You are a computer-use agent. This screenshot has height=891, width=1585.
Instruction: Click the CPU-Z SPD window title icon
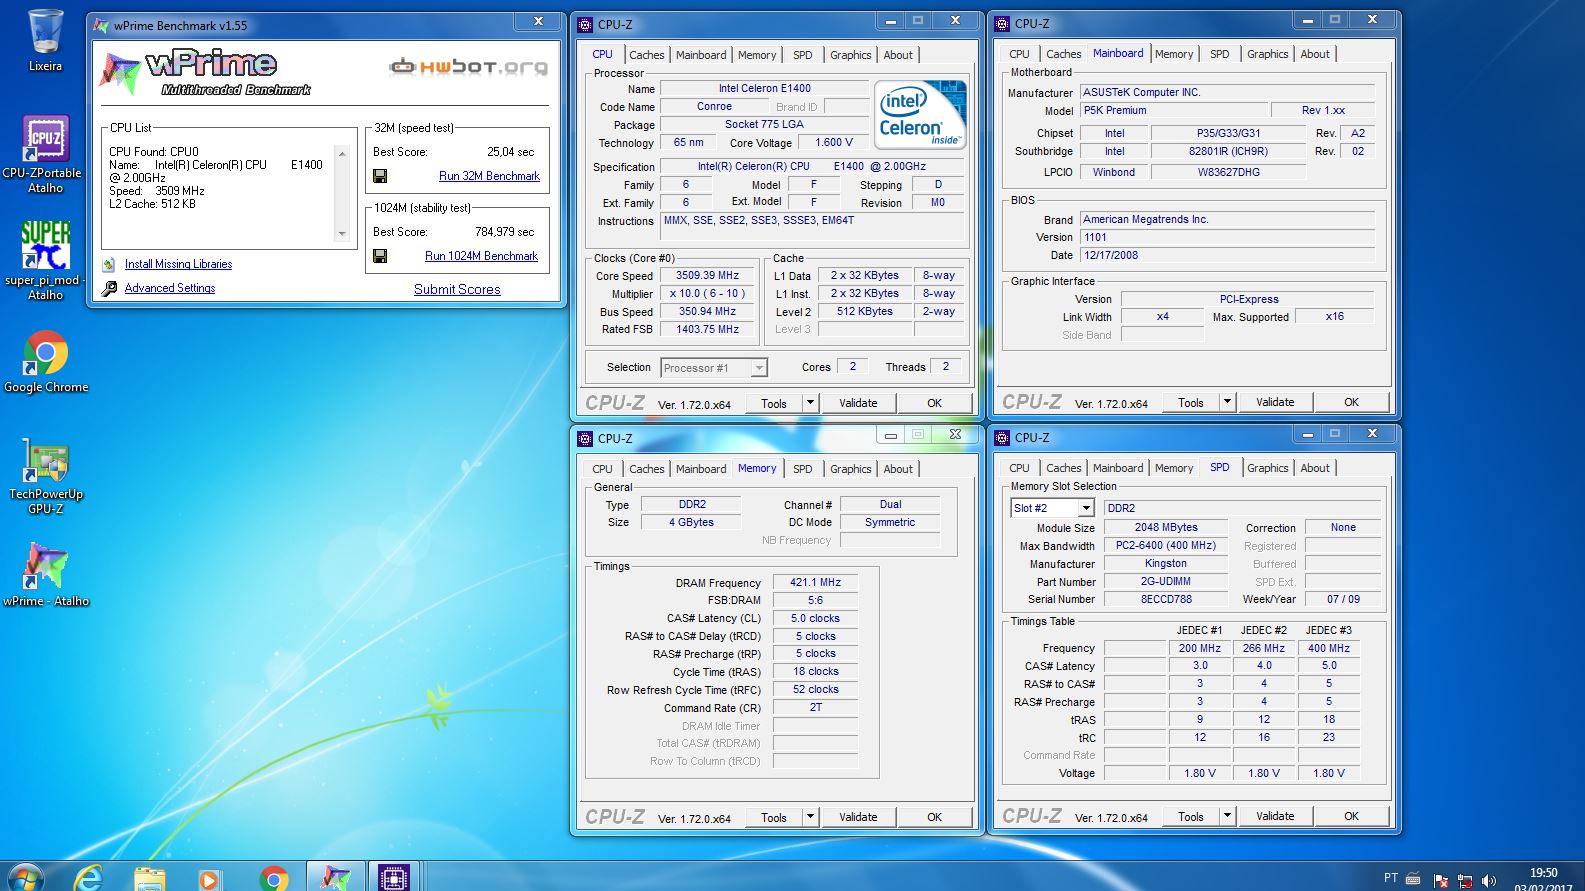click(x=1003, y=438)
